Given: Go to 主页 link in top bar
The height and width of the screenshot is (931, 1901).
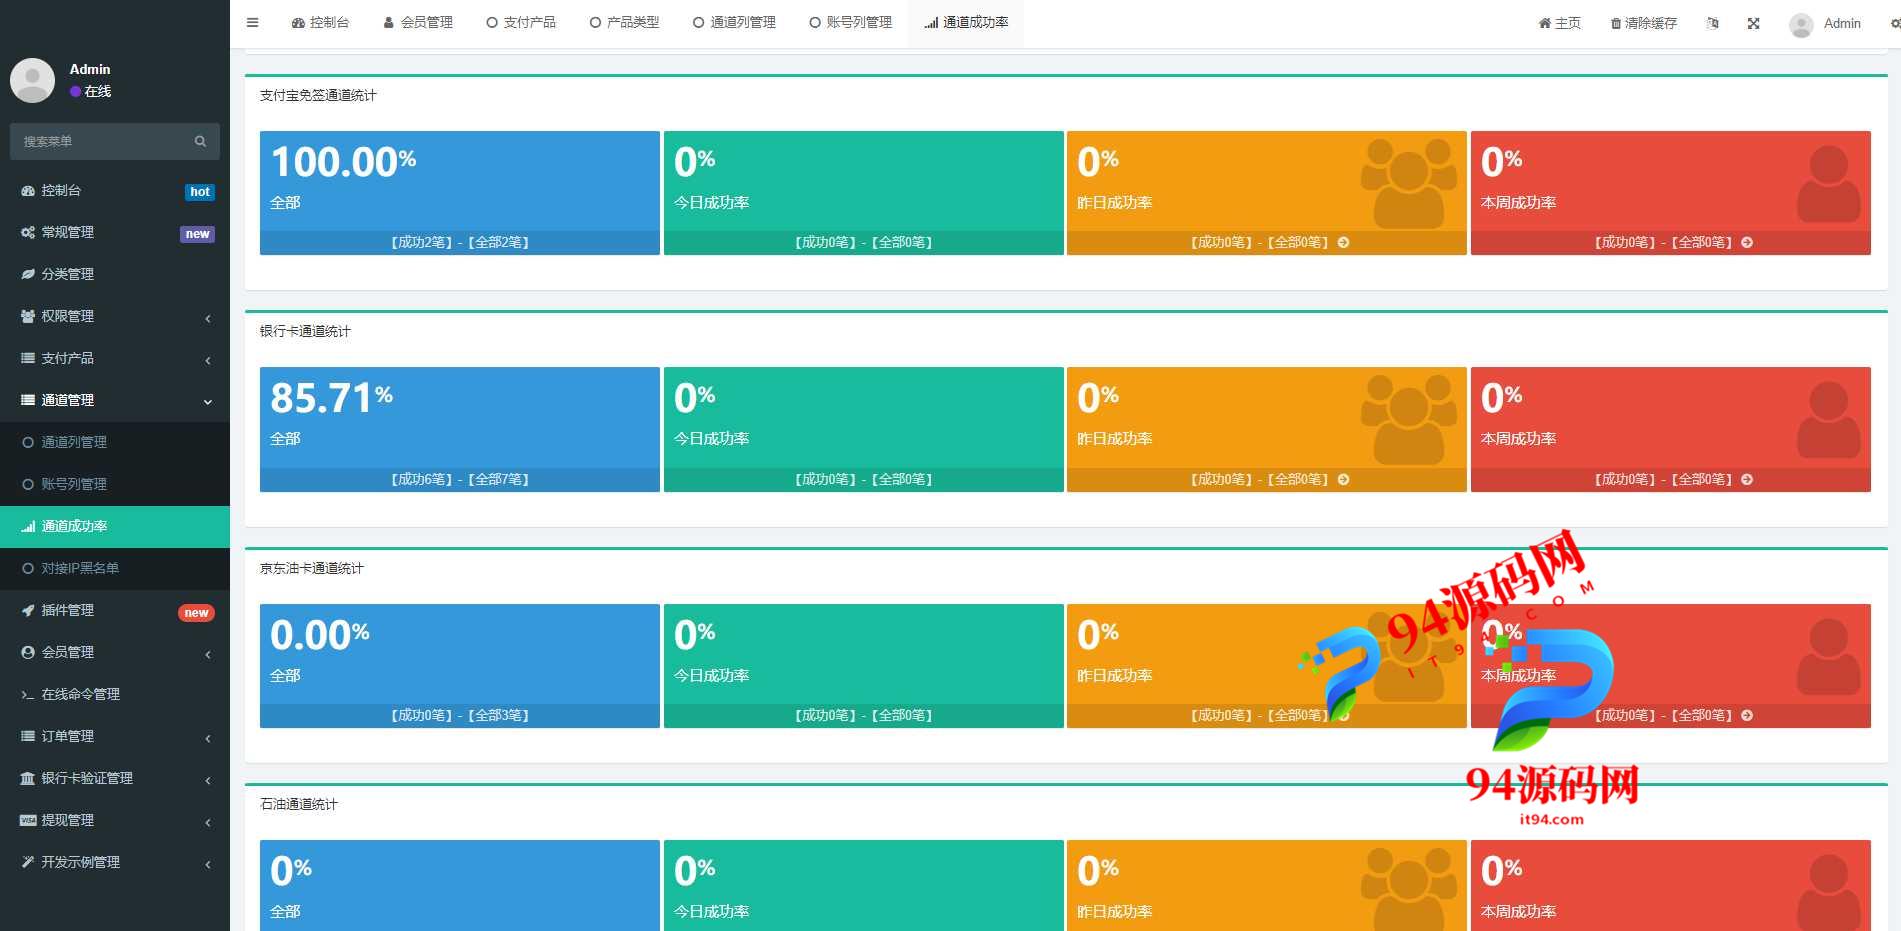Looking at the screenshot, I should (1559, 23).
